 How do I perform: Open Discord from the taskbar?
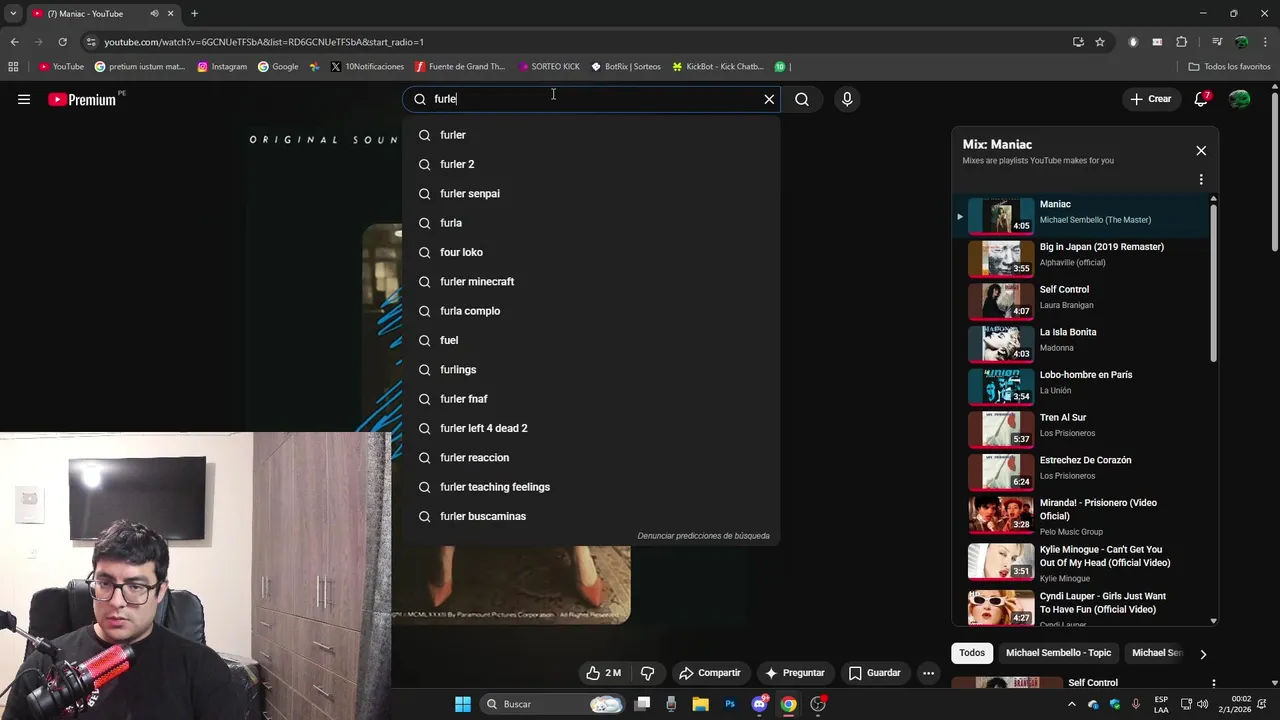click(759, 704)
